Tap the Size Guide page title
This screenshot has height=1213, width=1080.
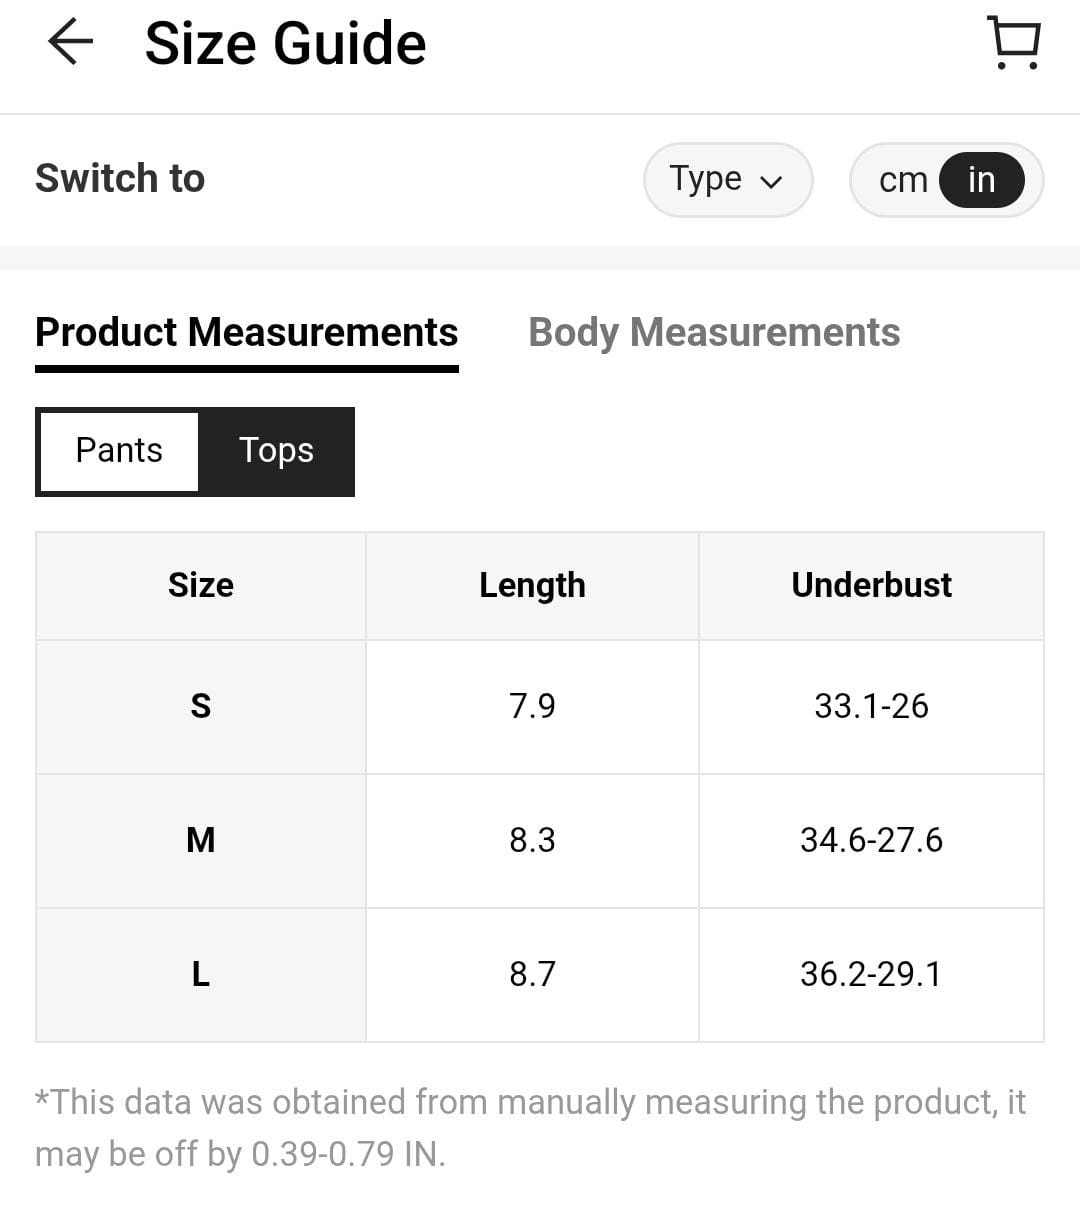click(285, 44)
